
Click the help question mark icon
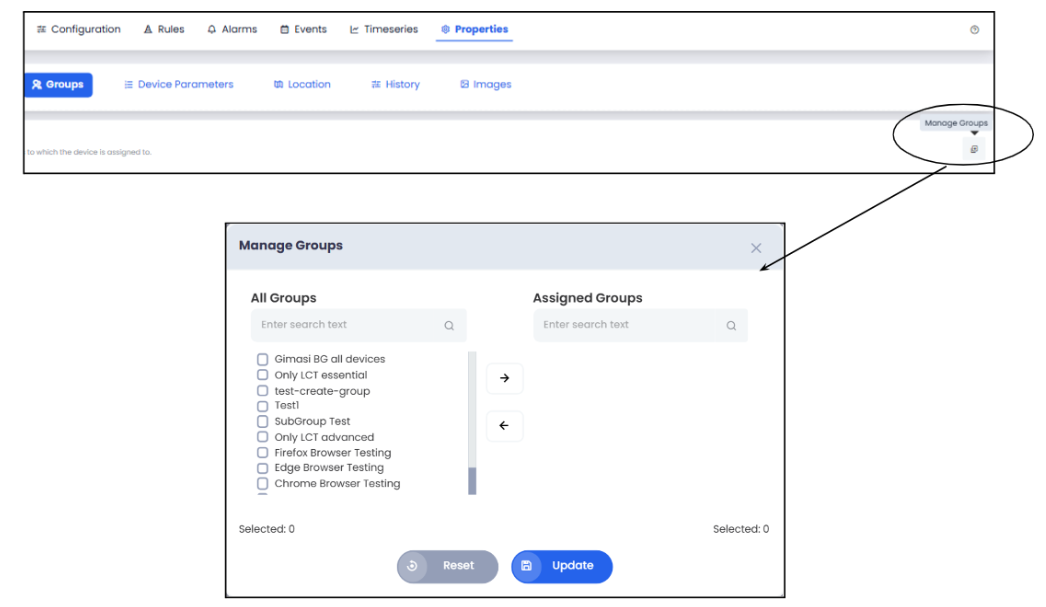[974, 30]
